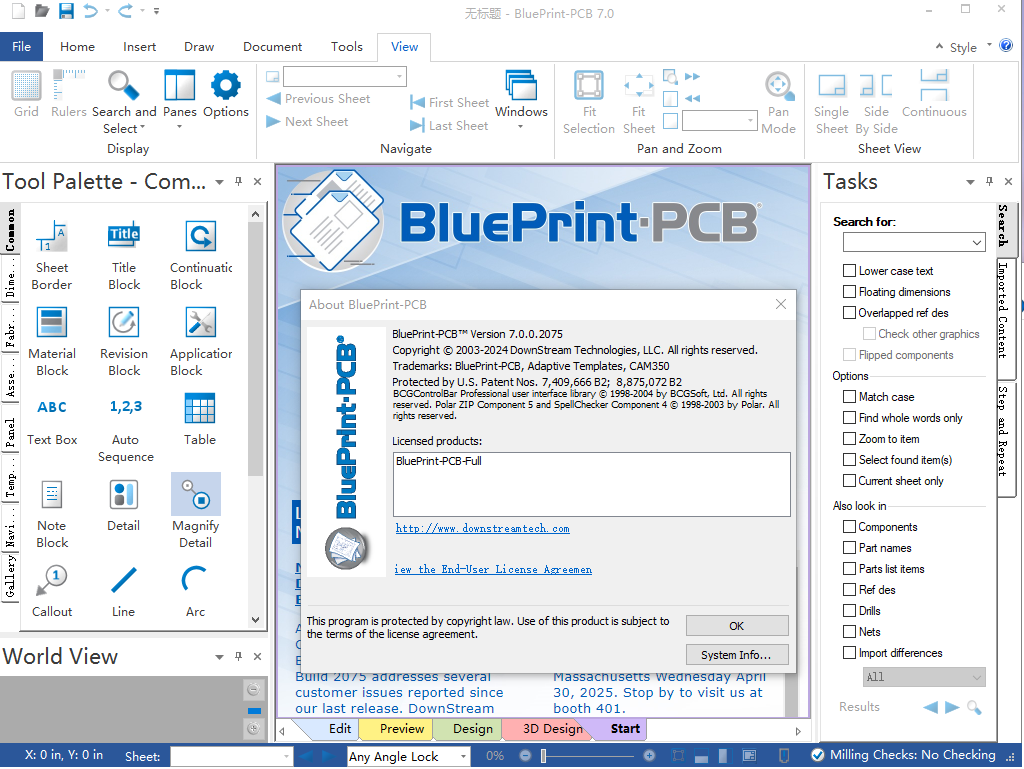Switch to the Insert ribbon tab
1024x769 pixels.
pyautogui.click(x=140, y=47)
